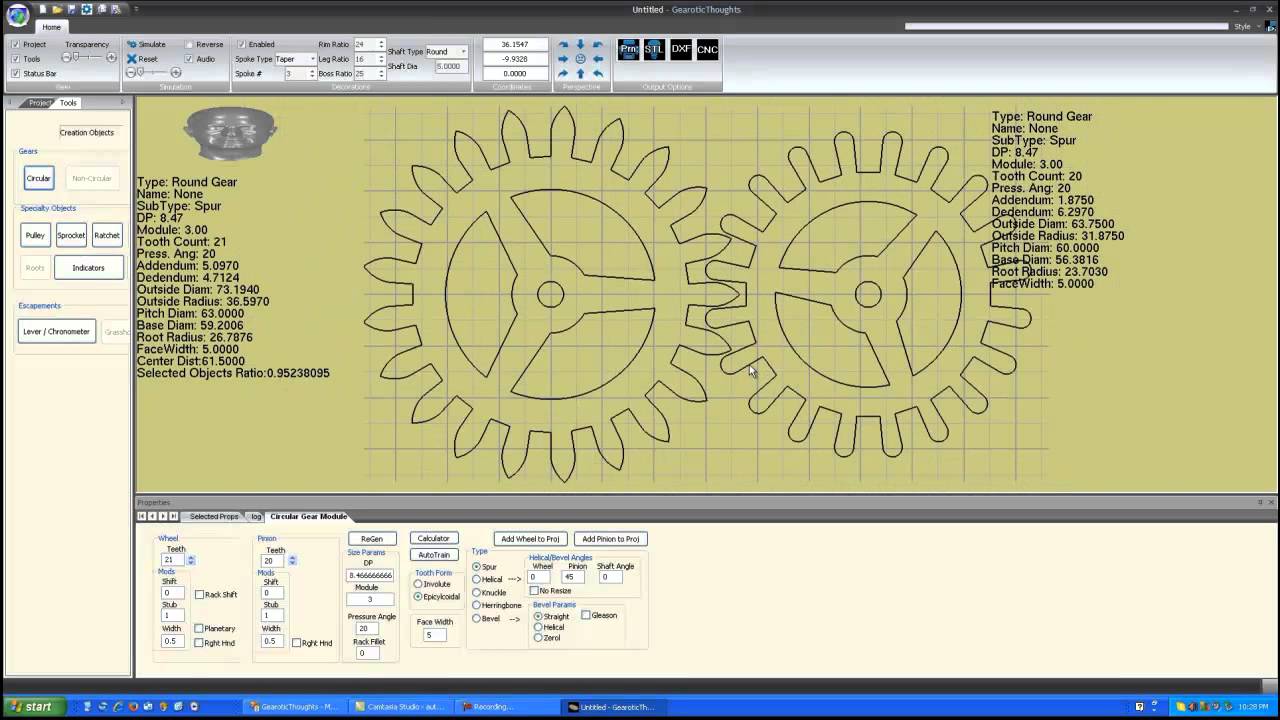Open the log tab
The height and width of the screenshot is (720, 1280).
point(256,516)
